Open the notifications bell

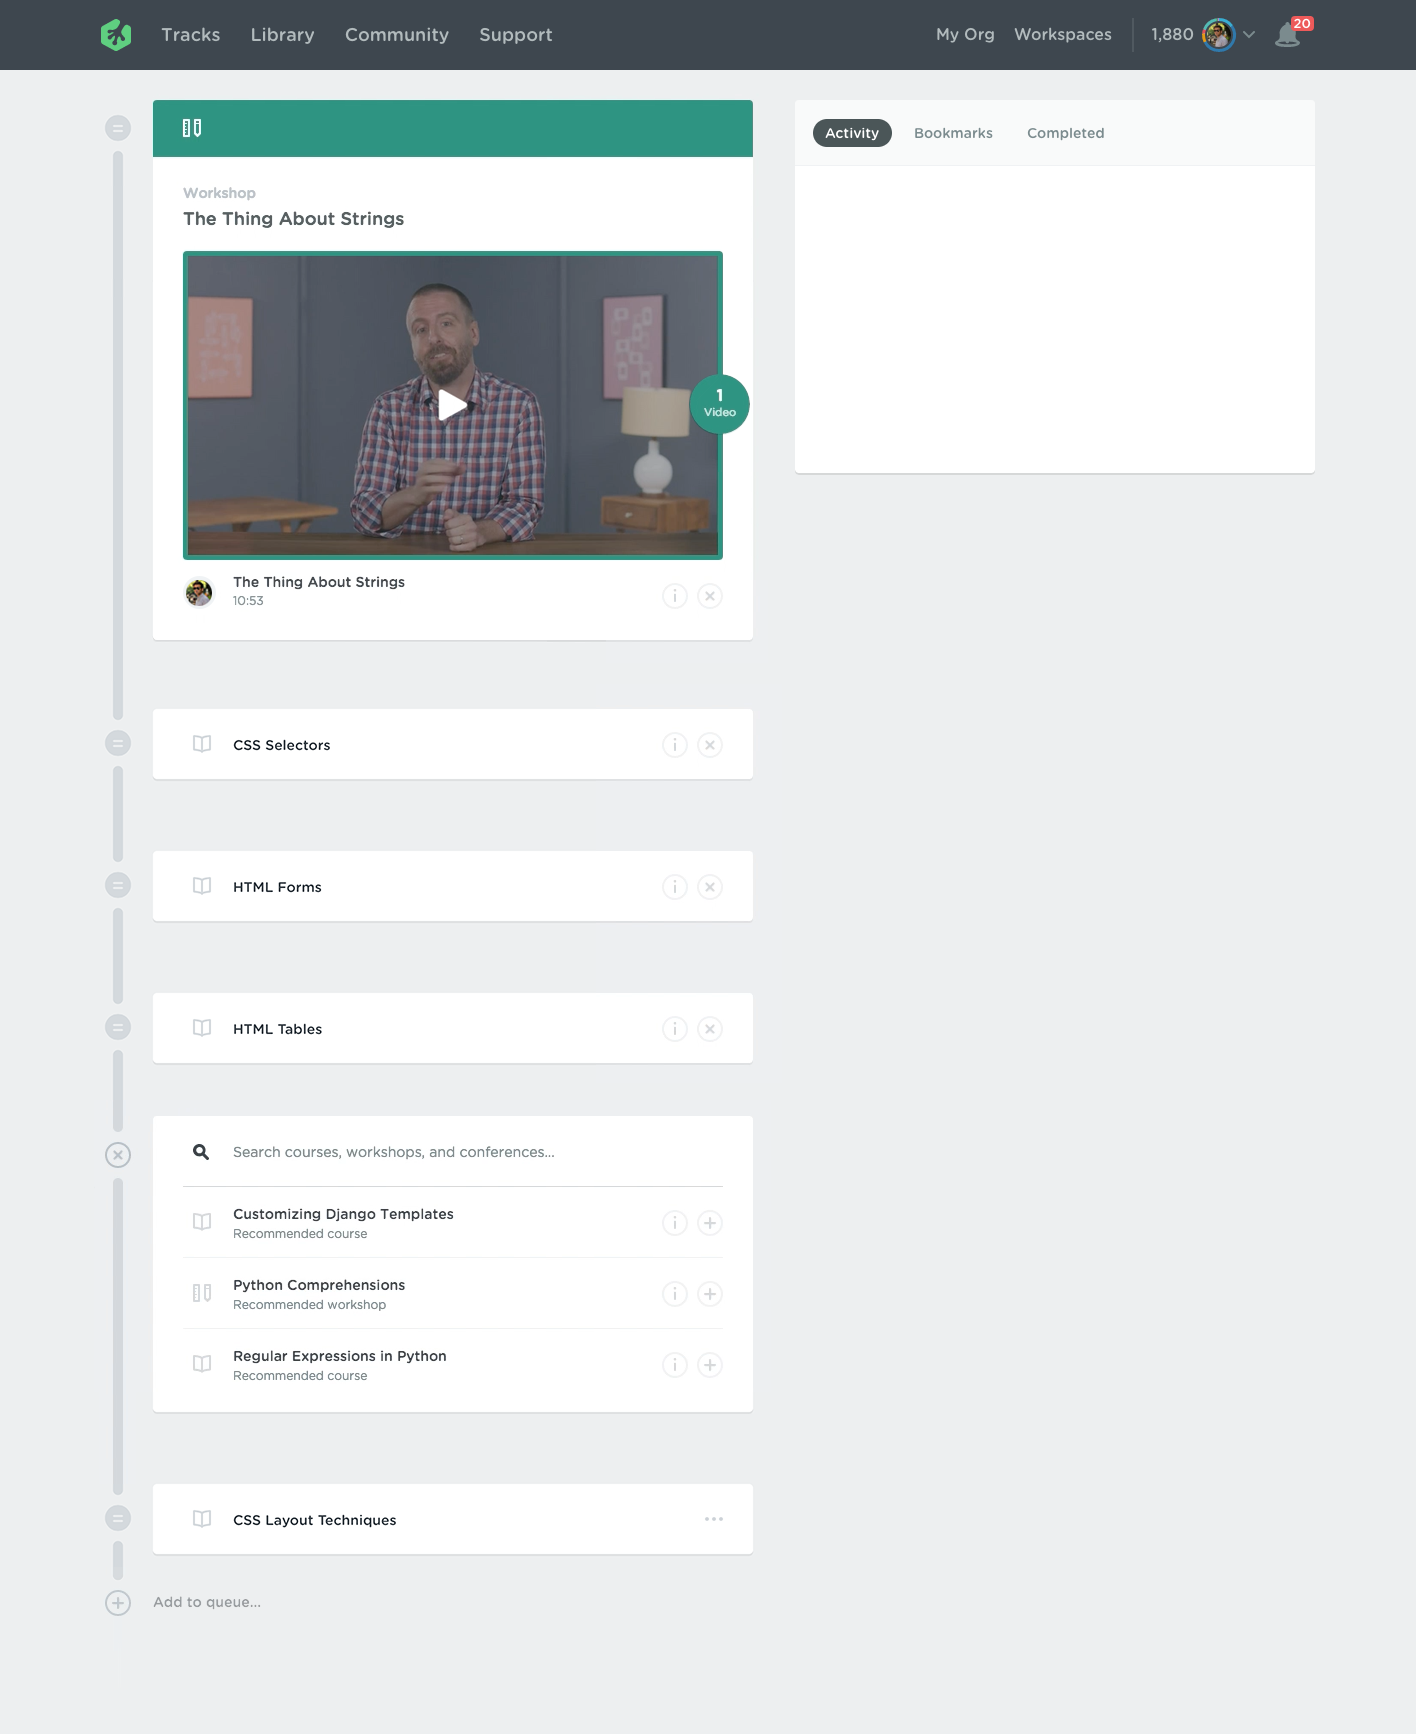tap(1288, 36)
